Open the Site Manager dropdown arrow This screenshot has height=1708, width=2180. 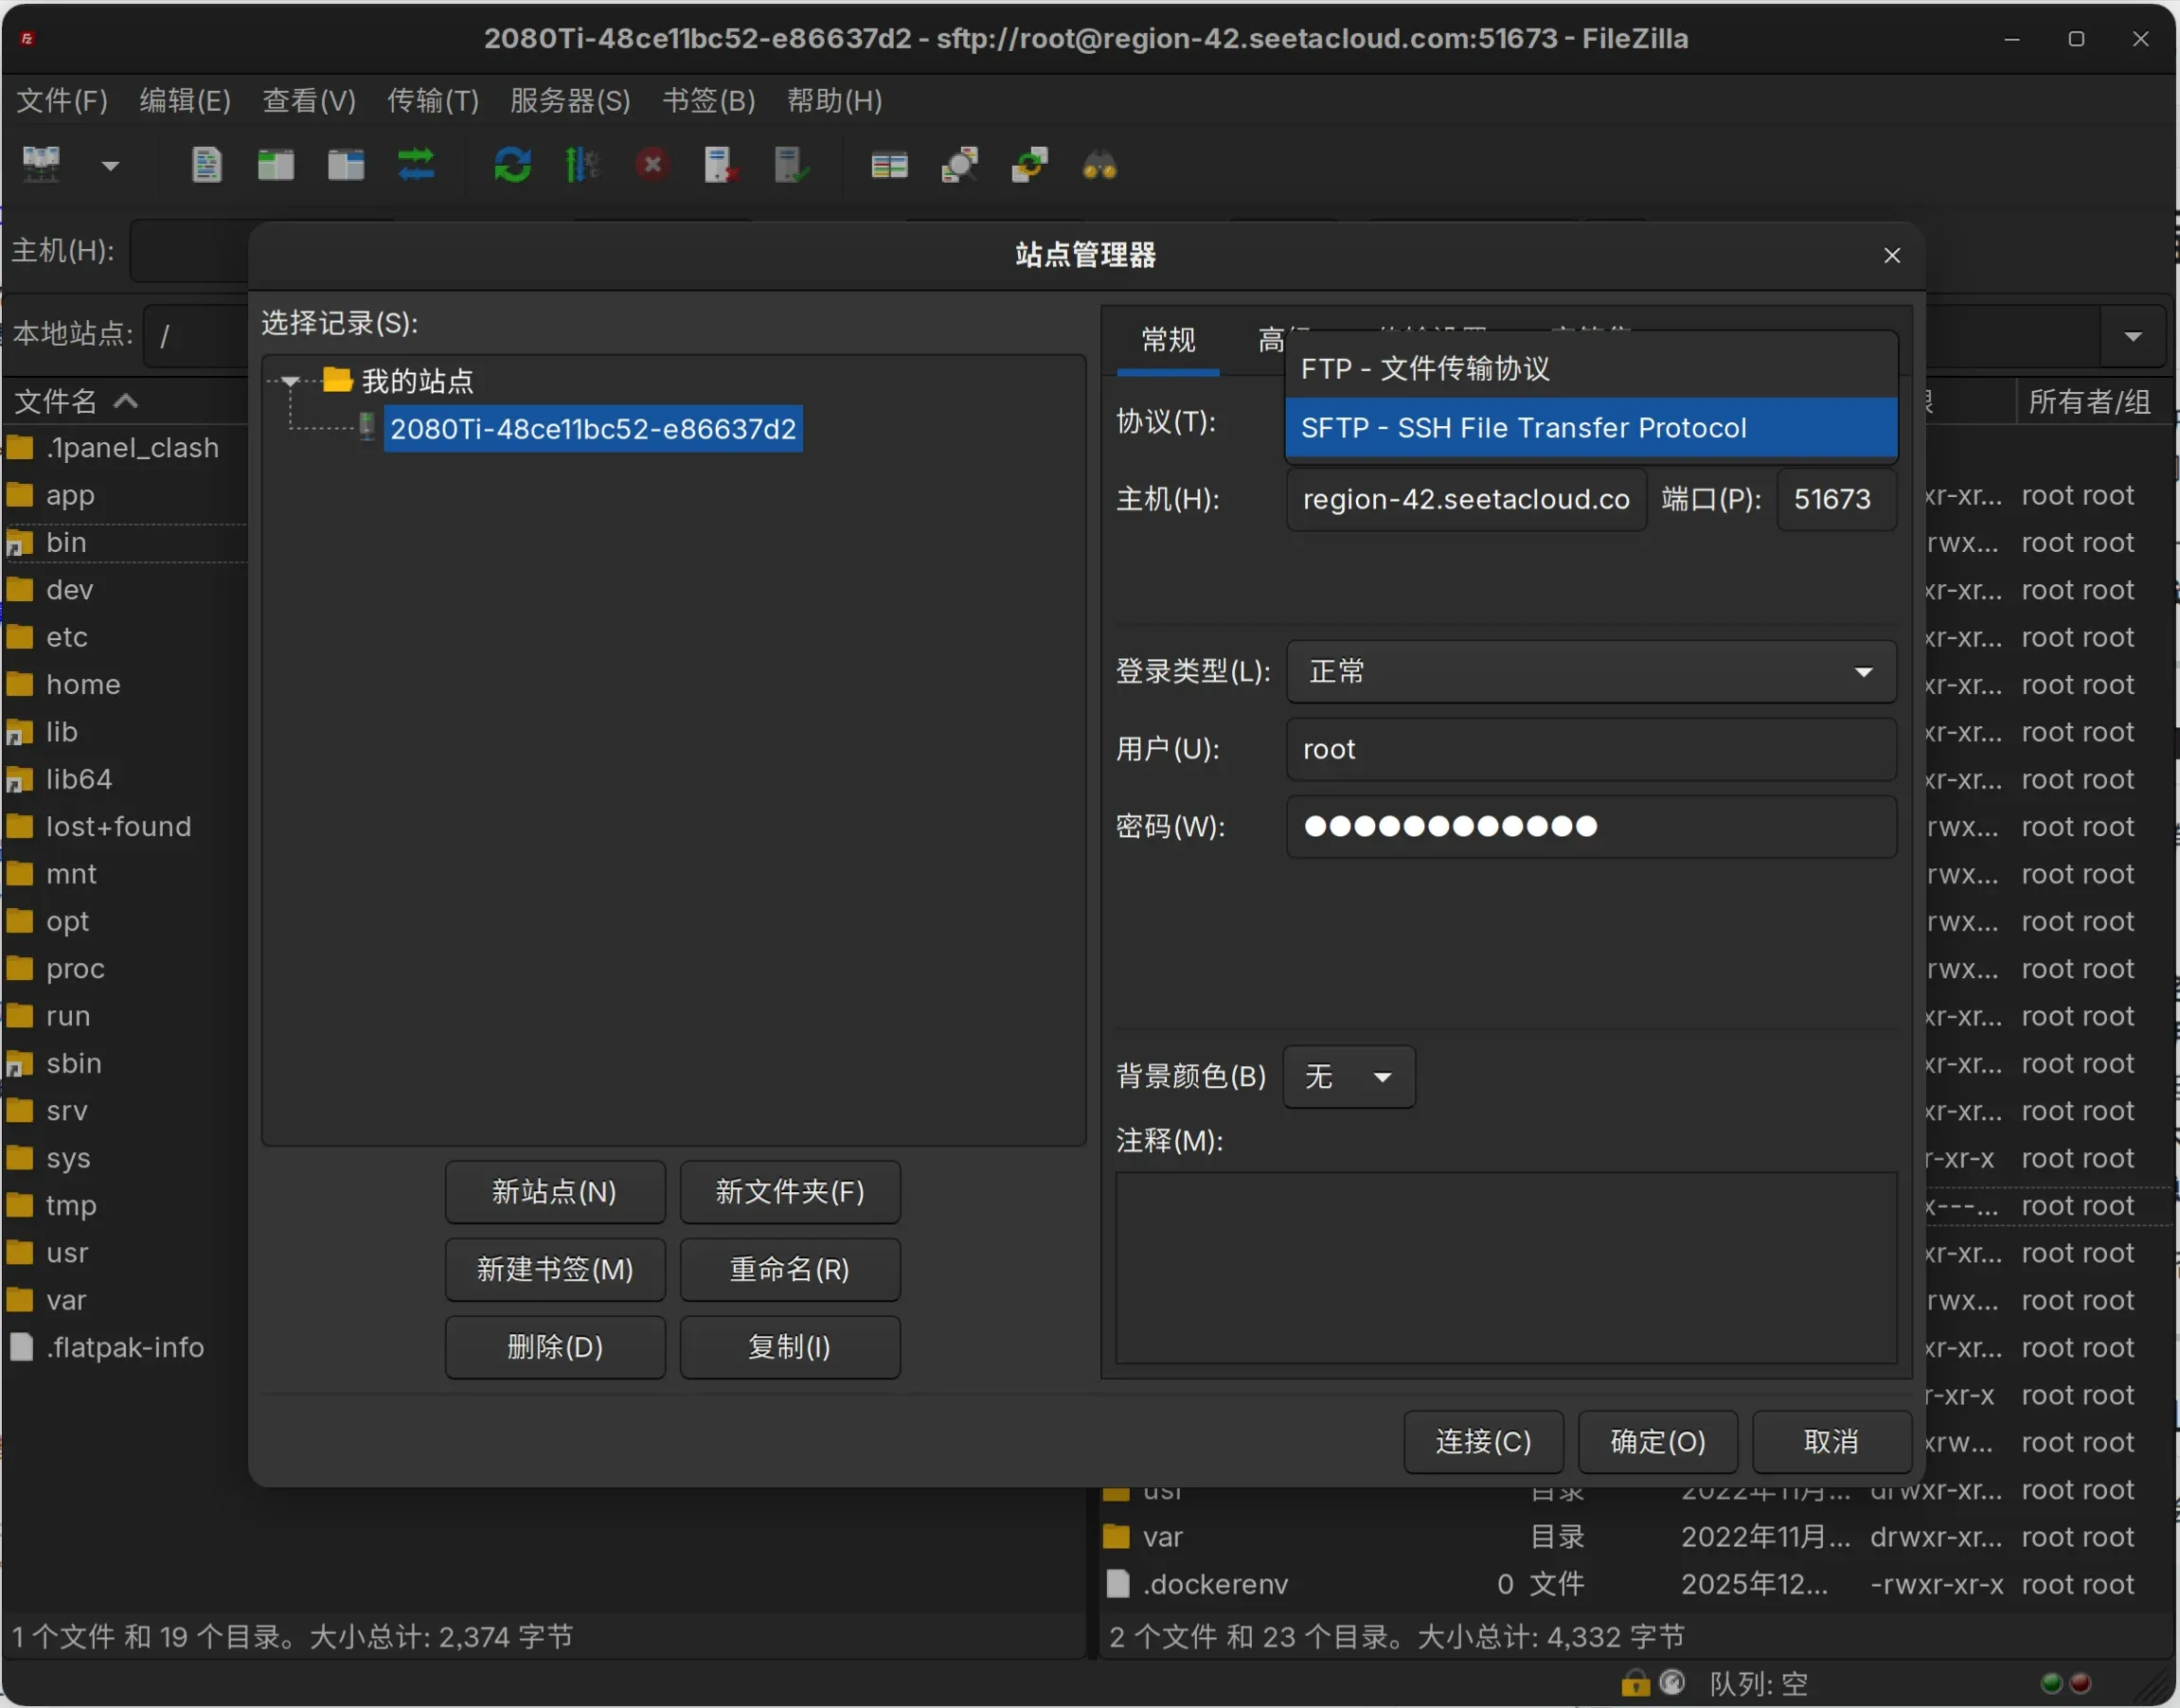(110, 165)
